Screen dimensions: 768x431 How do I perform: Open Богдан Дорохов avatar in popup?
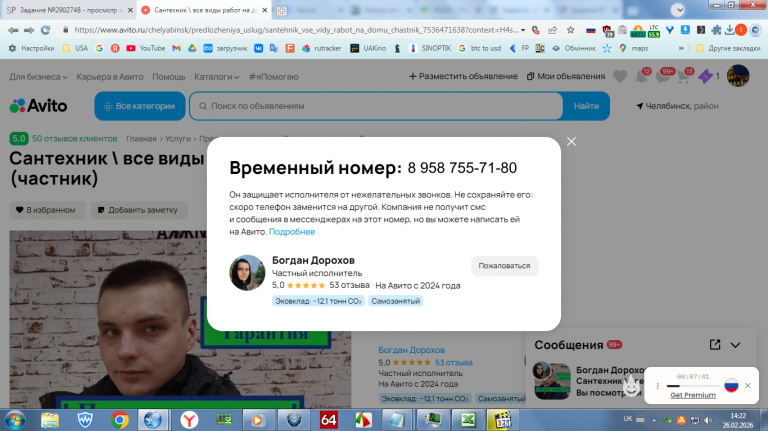pos(247,272)
